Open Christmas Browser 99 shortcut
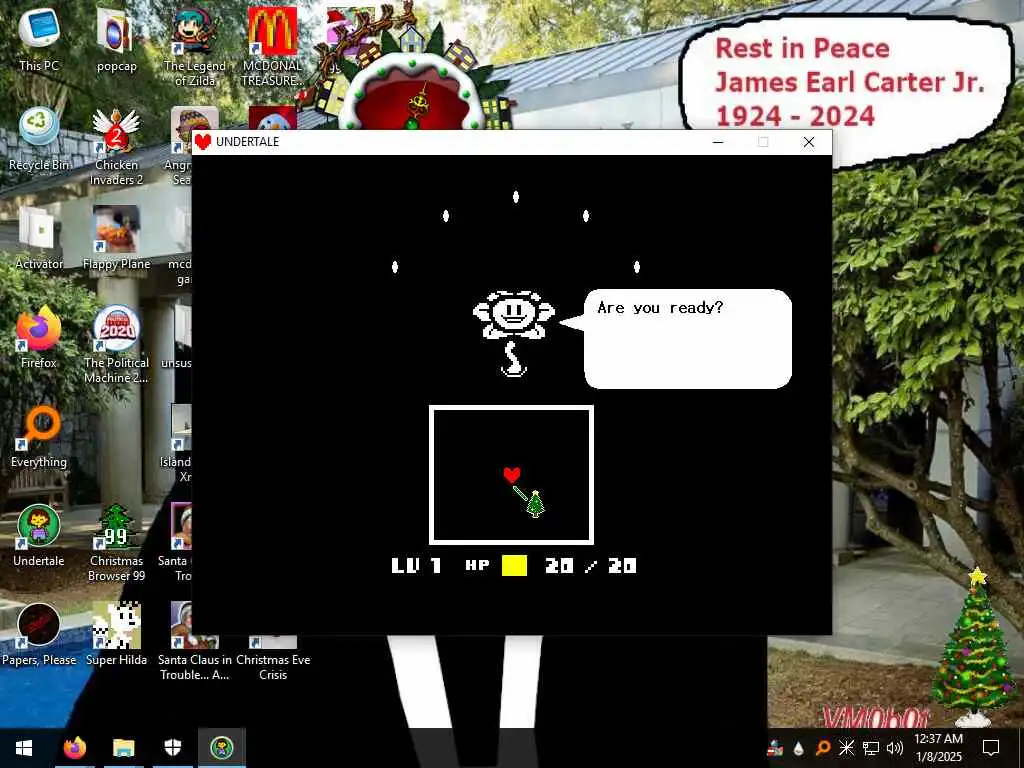 [x=116, y=543]
